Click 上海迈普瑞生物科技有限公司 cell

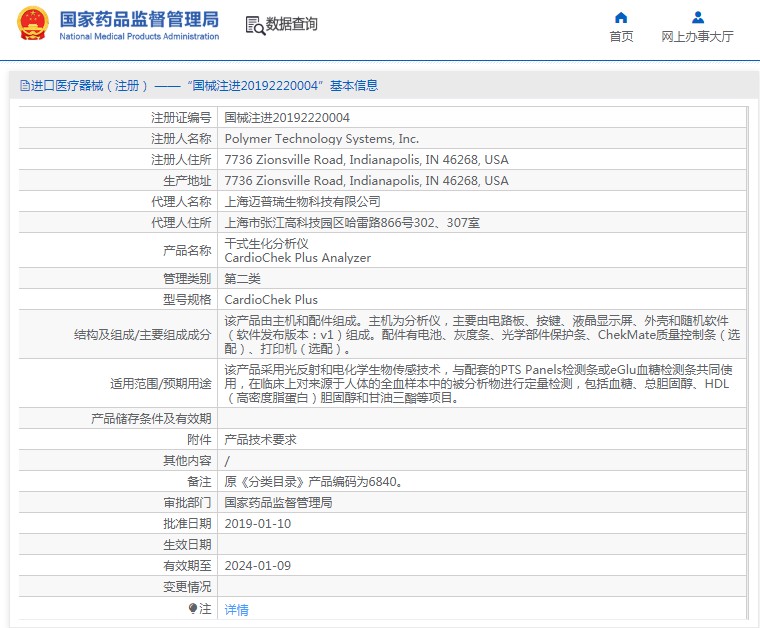pyautogui.click(x=302, y=202)
